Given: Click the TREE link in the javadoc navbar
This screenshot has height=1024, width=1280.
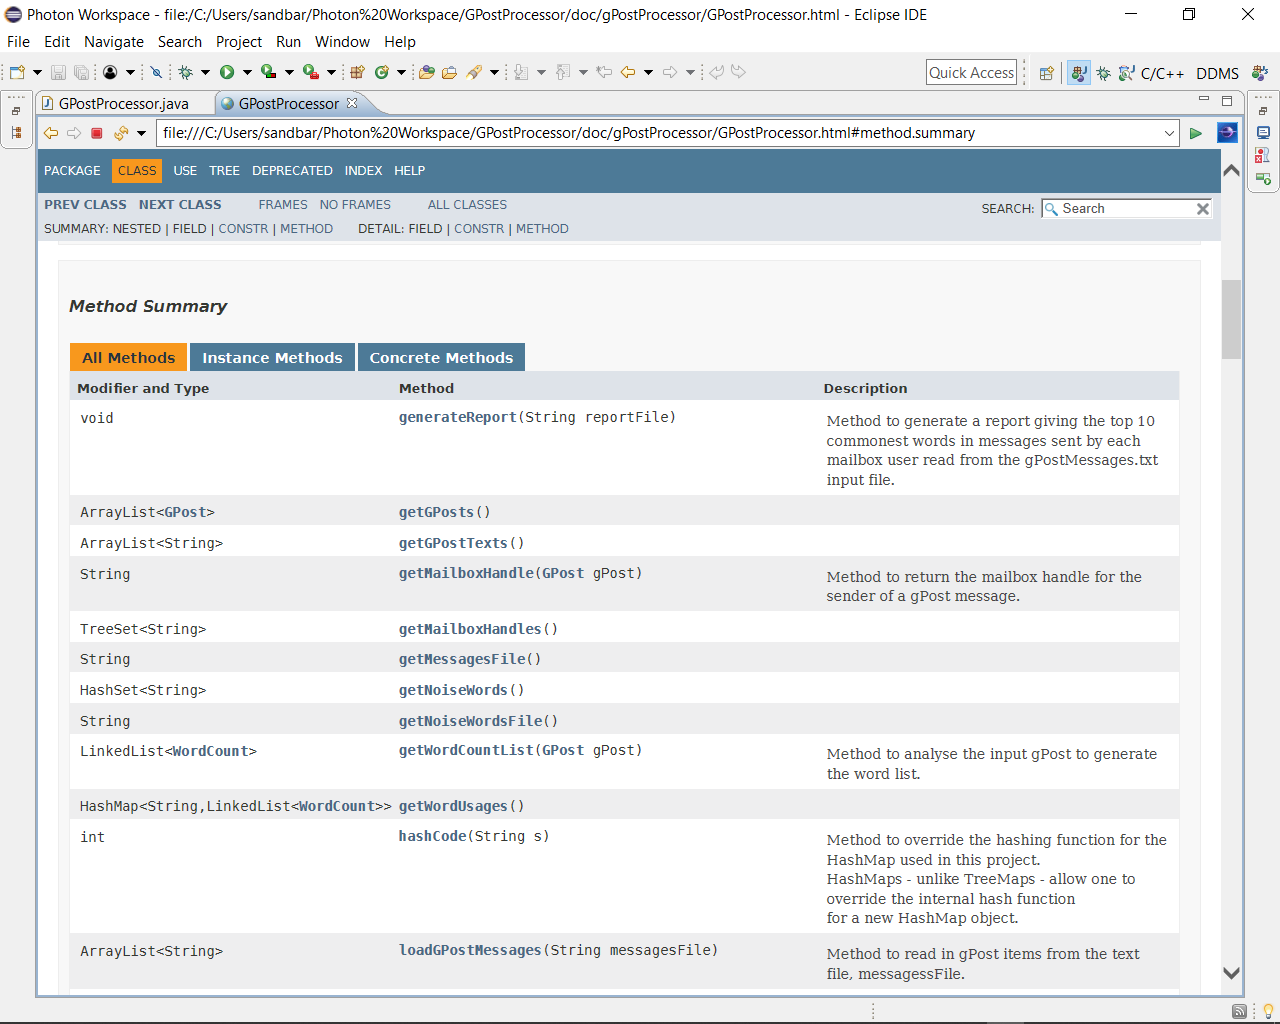Looking at the screenshot, I should point(224,171).
